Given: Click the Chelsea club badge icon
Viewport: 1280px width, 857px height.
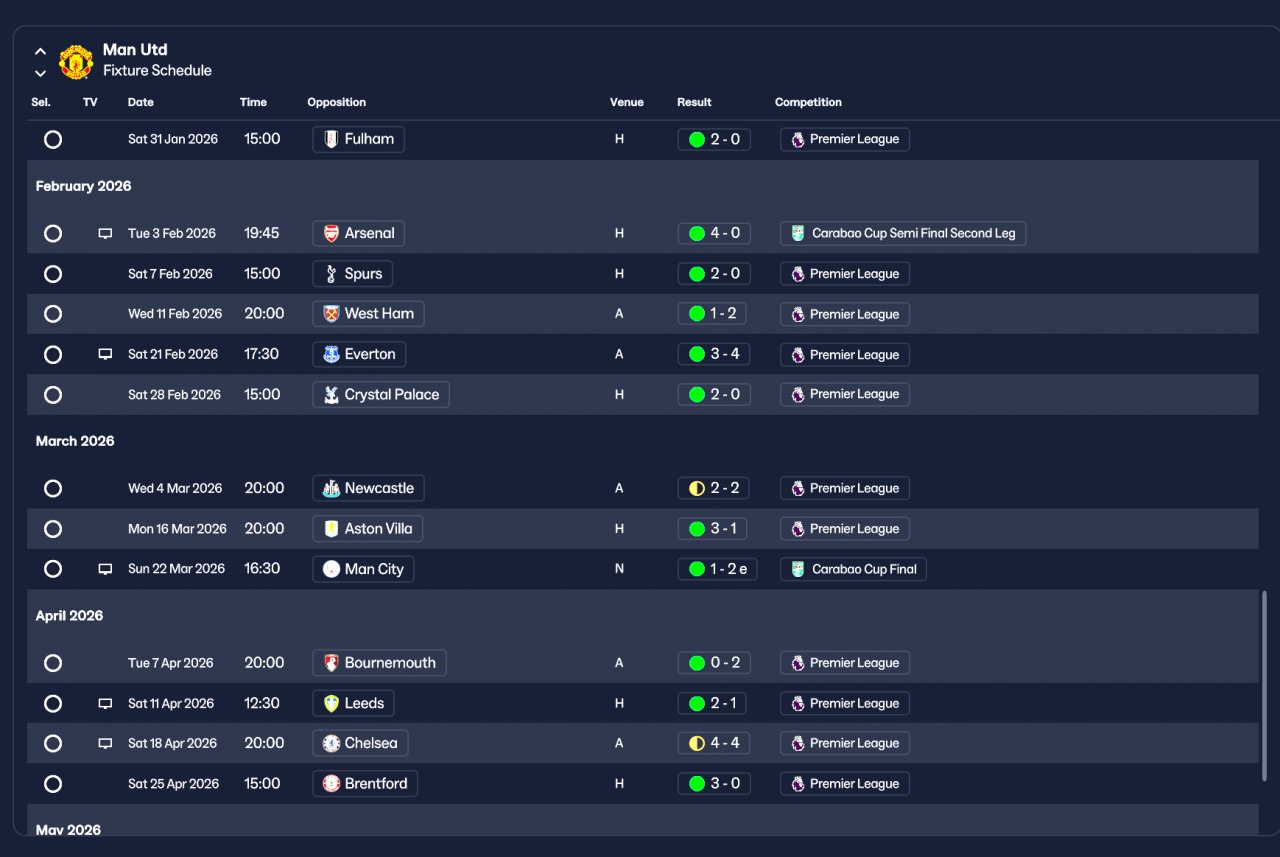Looking at the screenshot, I should 331,743.
